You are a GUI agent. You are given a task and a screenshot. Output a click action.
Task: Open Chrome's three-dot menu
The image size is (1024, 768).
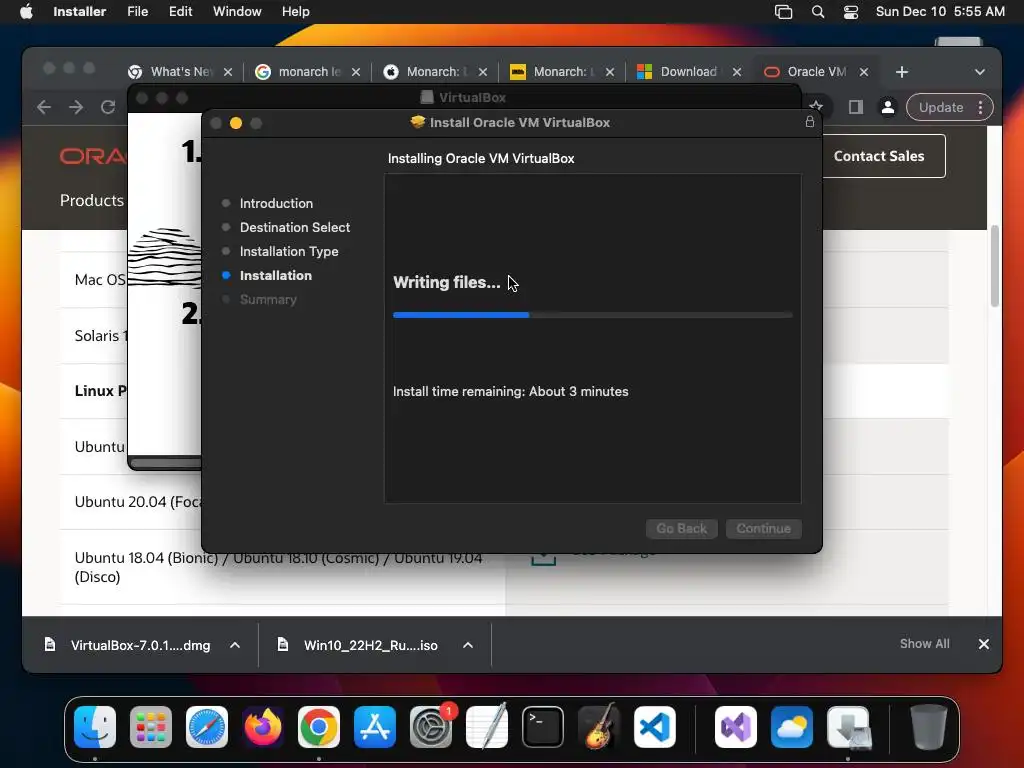(980, 107)
